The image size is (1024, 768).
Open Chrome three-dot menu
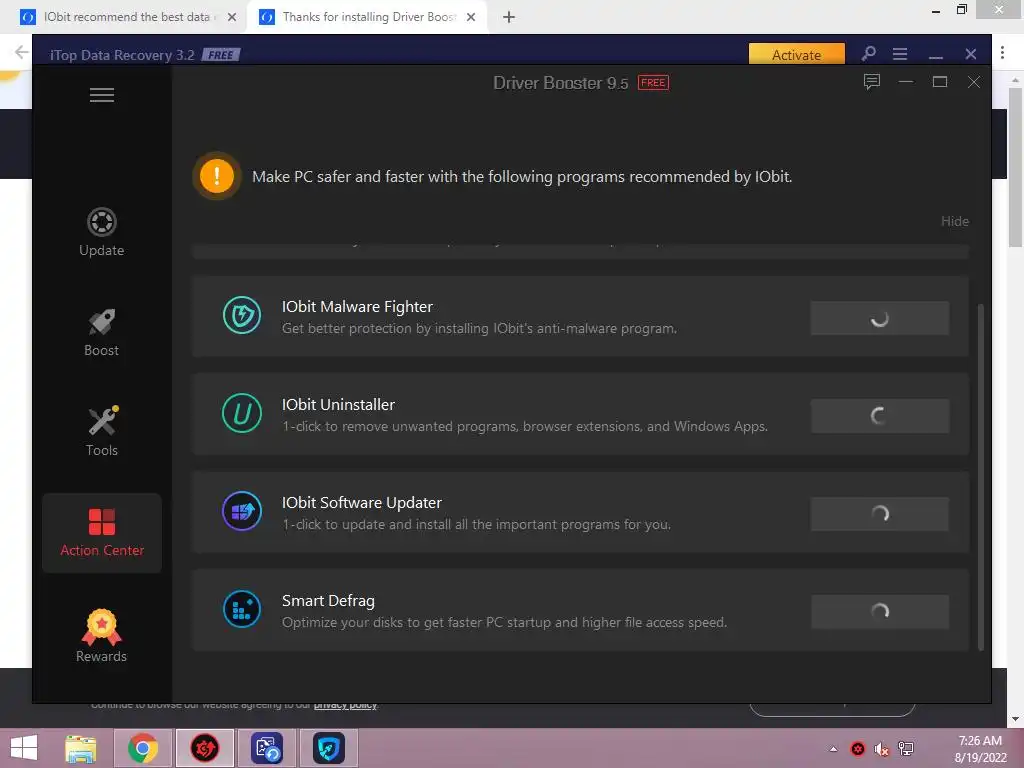1002,52
